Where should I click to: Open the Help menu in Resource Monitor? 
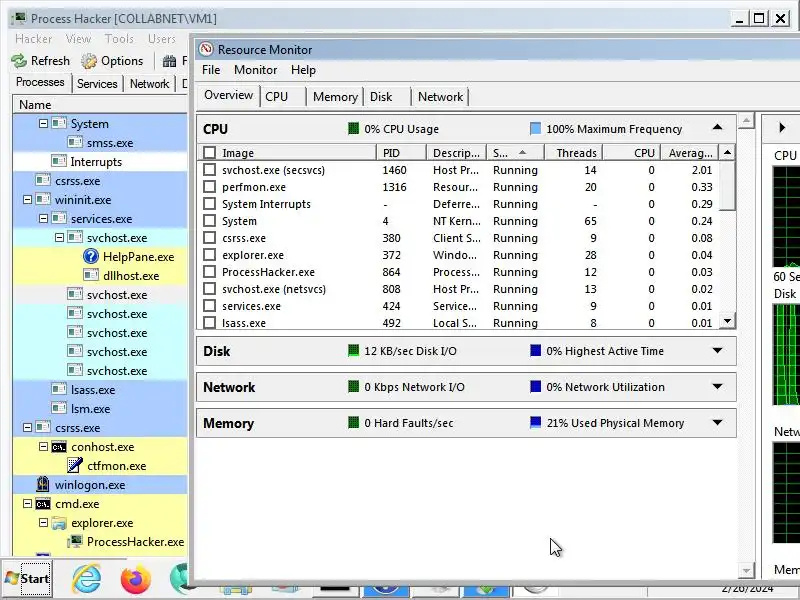[x=303, y=70]
